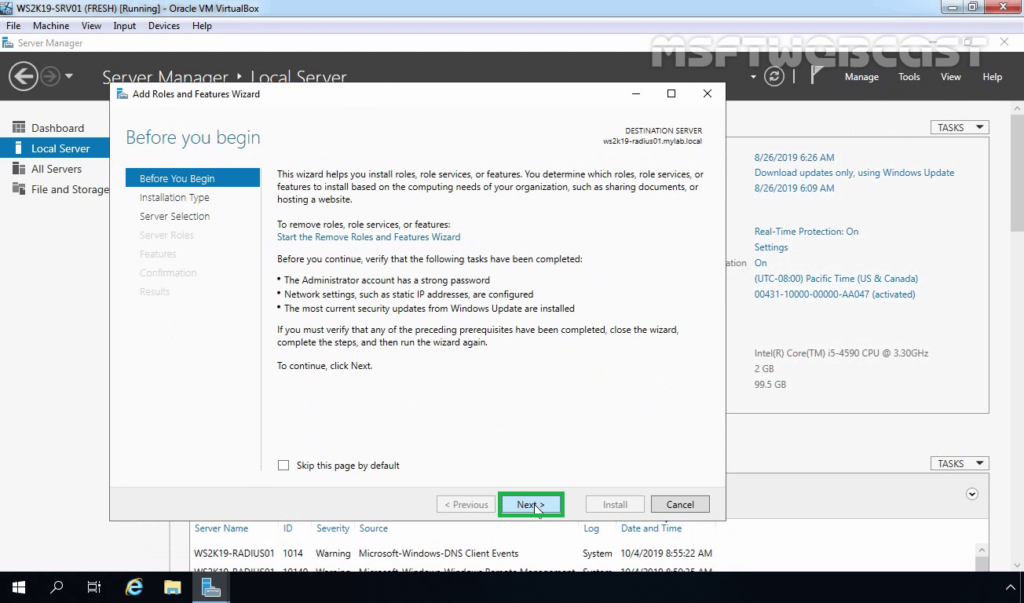This screenshot has width=1024, height=603.
Task: Sort events by Date and Time column
Action: [651, 528]
